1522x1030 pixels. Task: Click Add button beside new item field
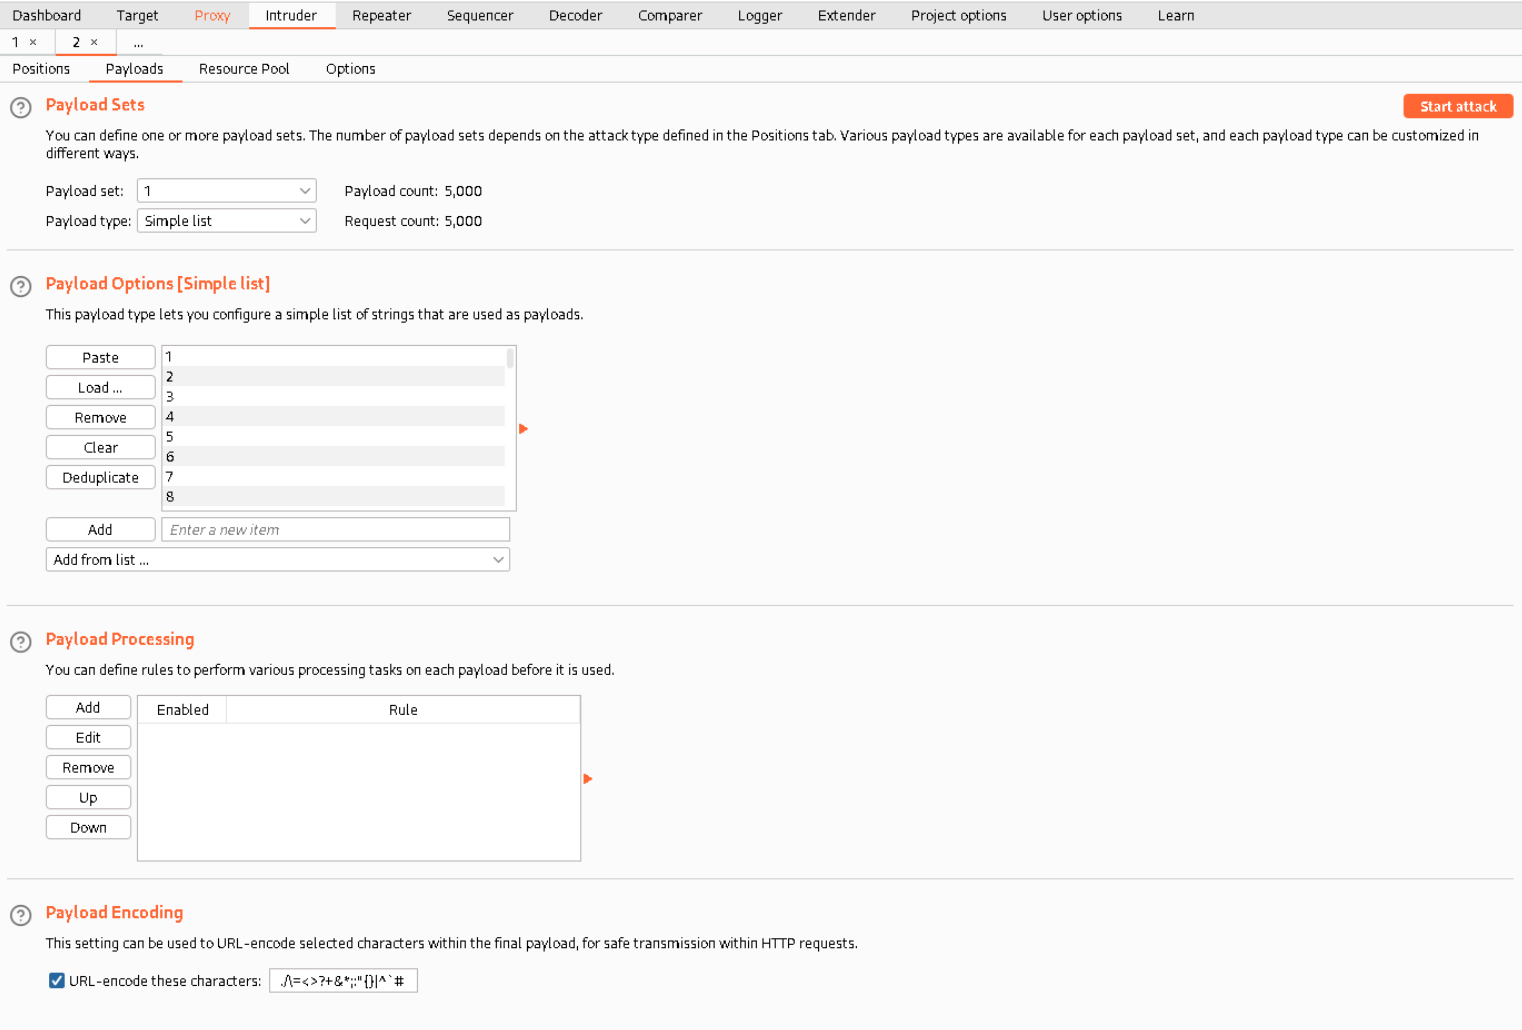[100, 529]
